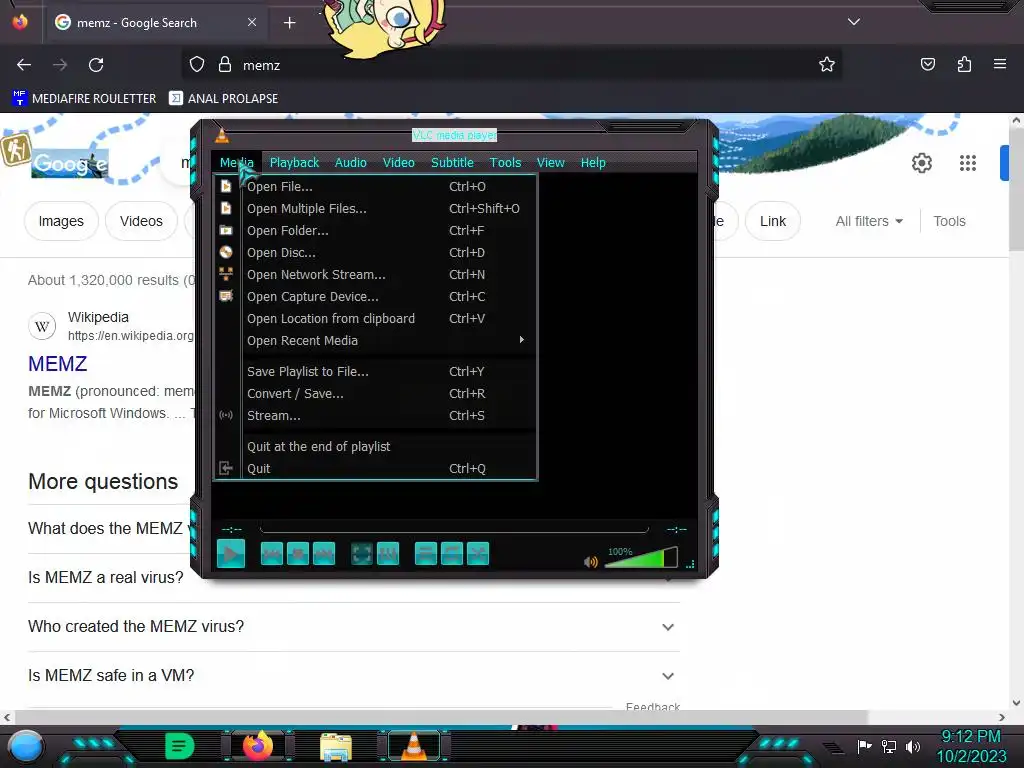Toggle VLC fullscreen mode
This screenshot has width=1024, height=768.
(x=362, y=554)
